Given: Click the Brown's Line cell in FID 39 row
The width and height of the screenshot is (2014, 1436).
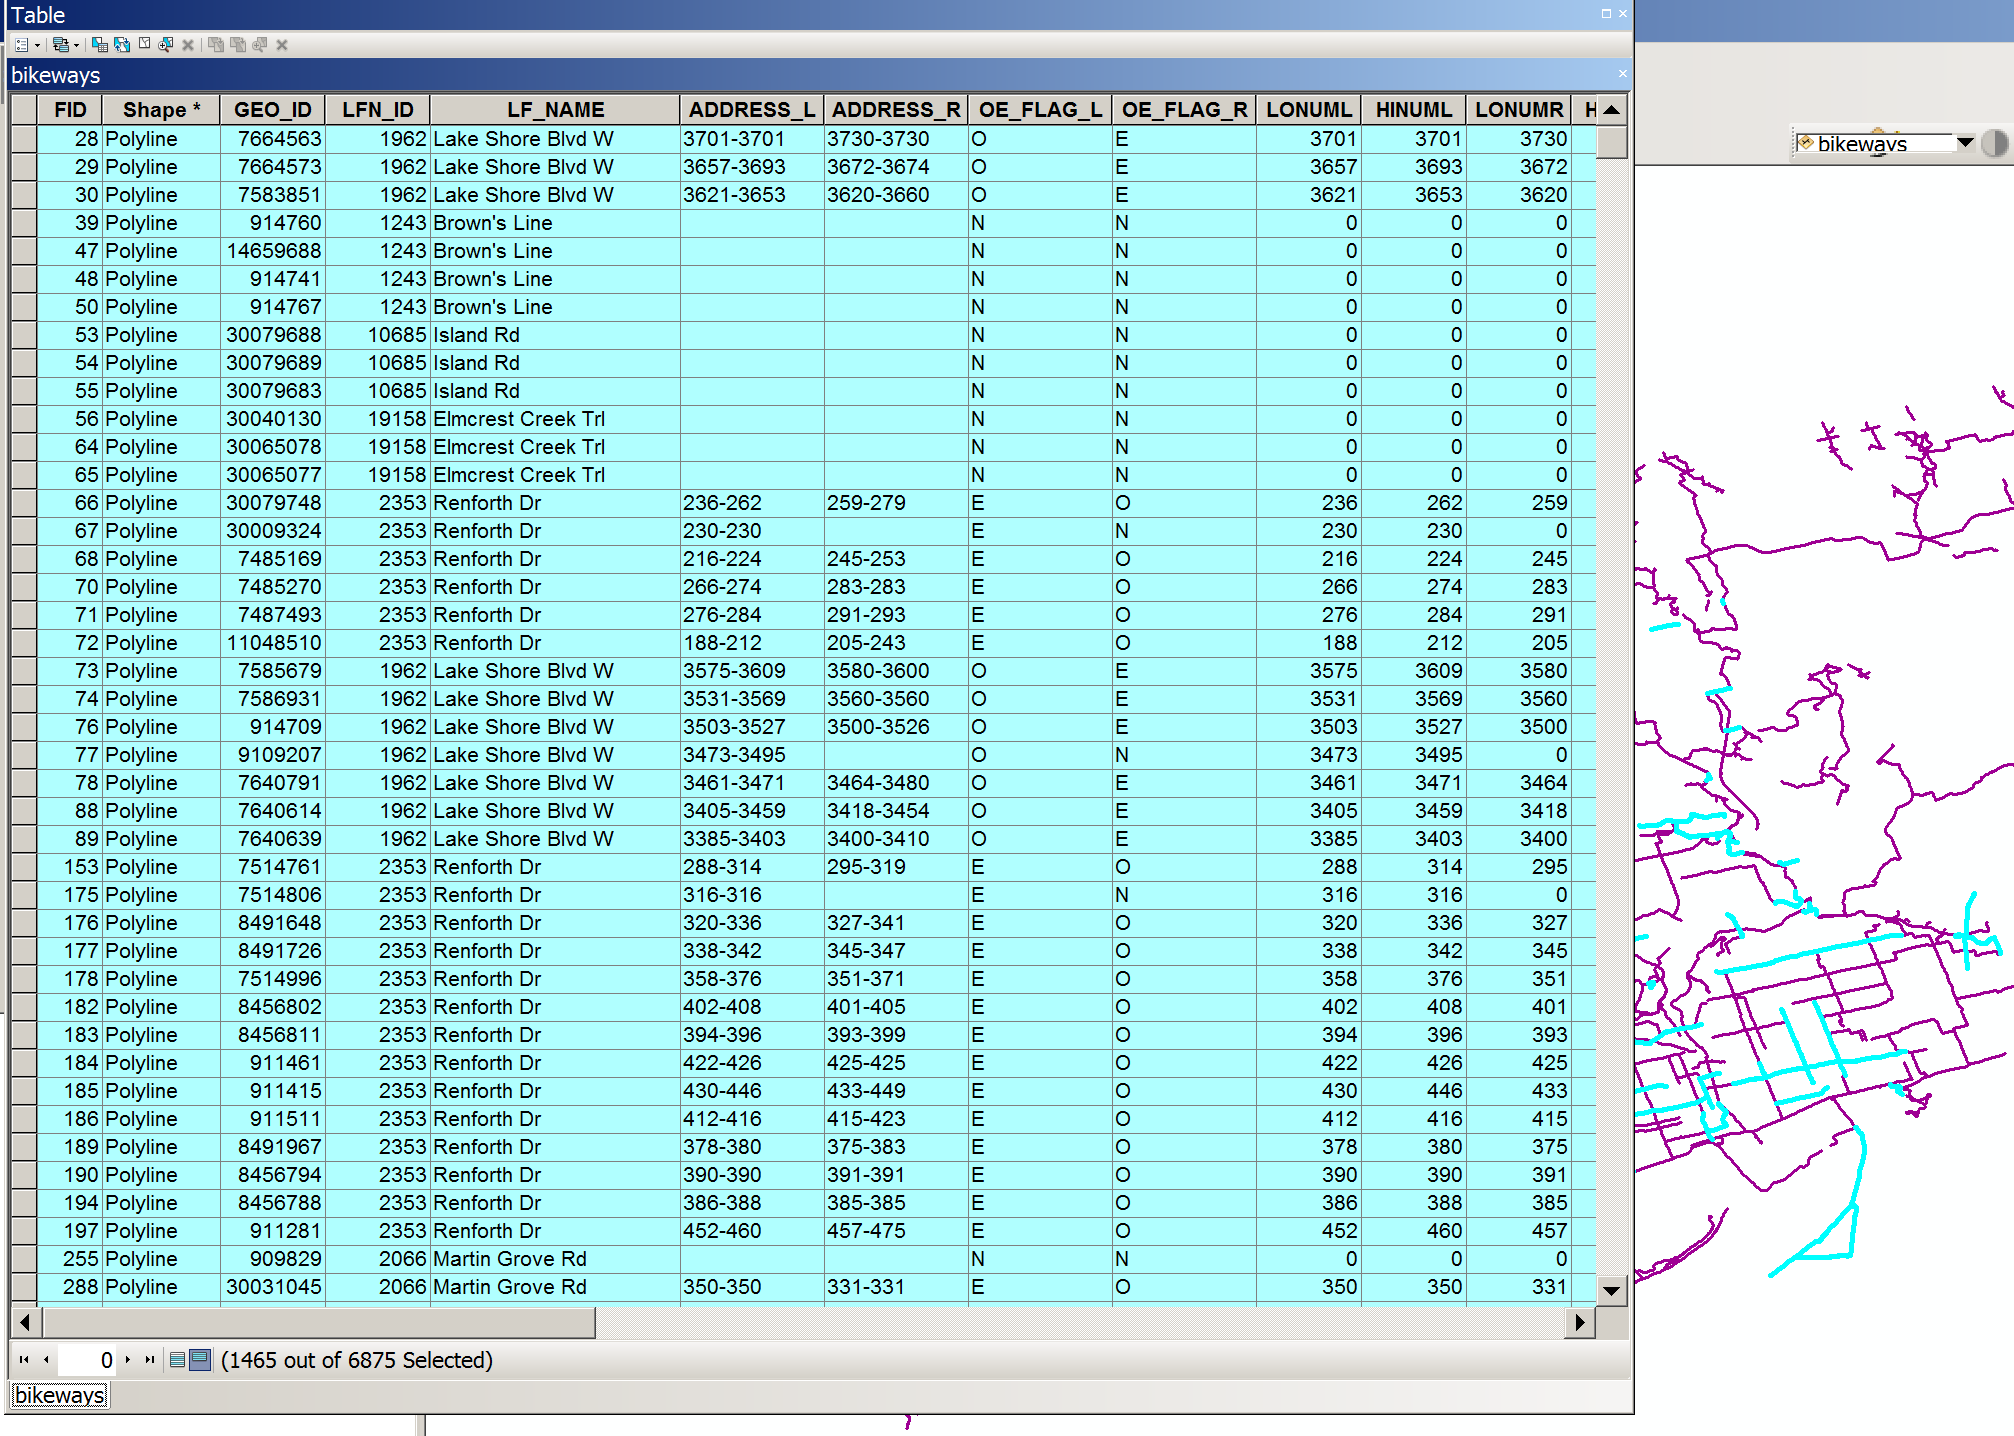Looking at the screenshot, I should point(555,223).
